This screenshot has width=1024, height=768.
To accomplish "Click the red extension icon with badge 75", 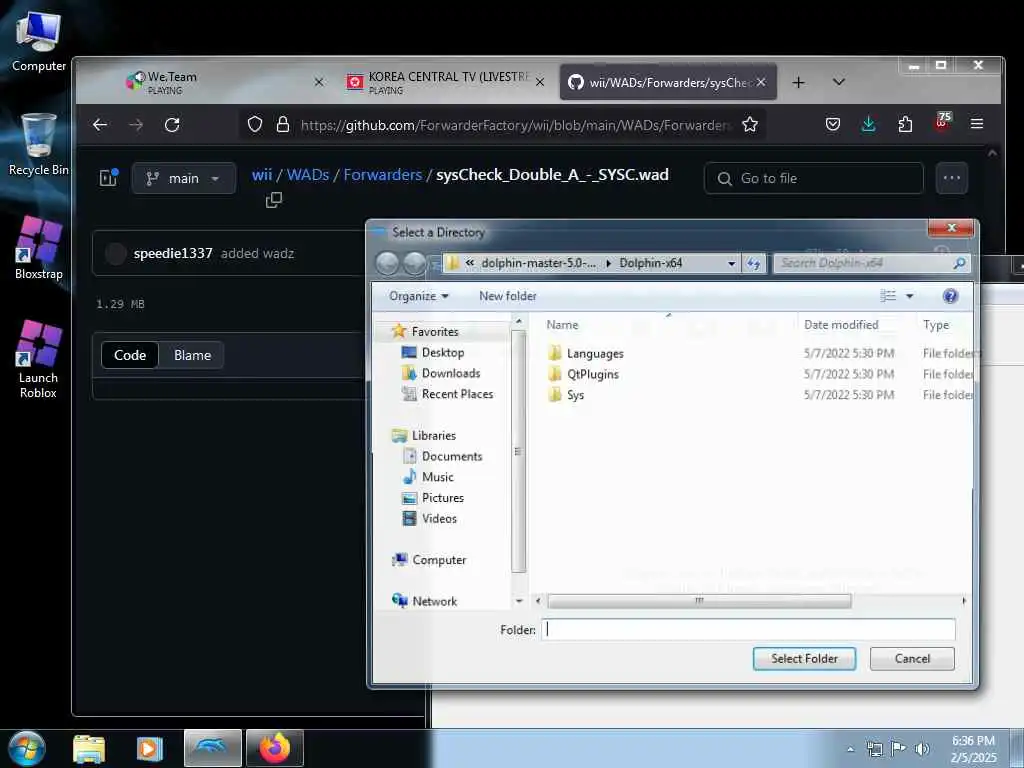I will pos(942,122).
